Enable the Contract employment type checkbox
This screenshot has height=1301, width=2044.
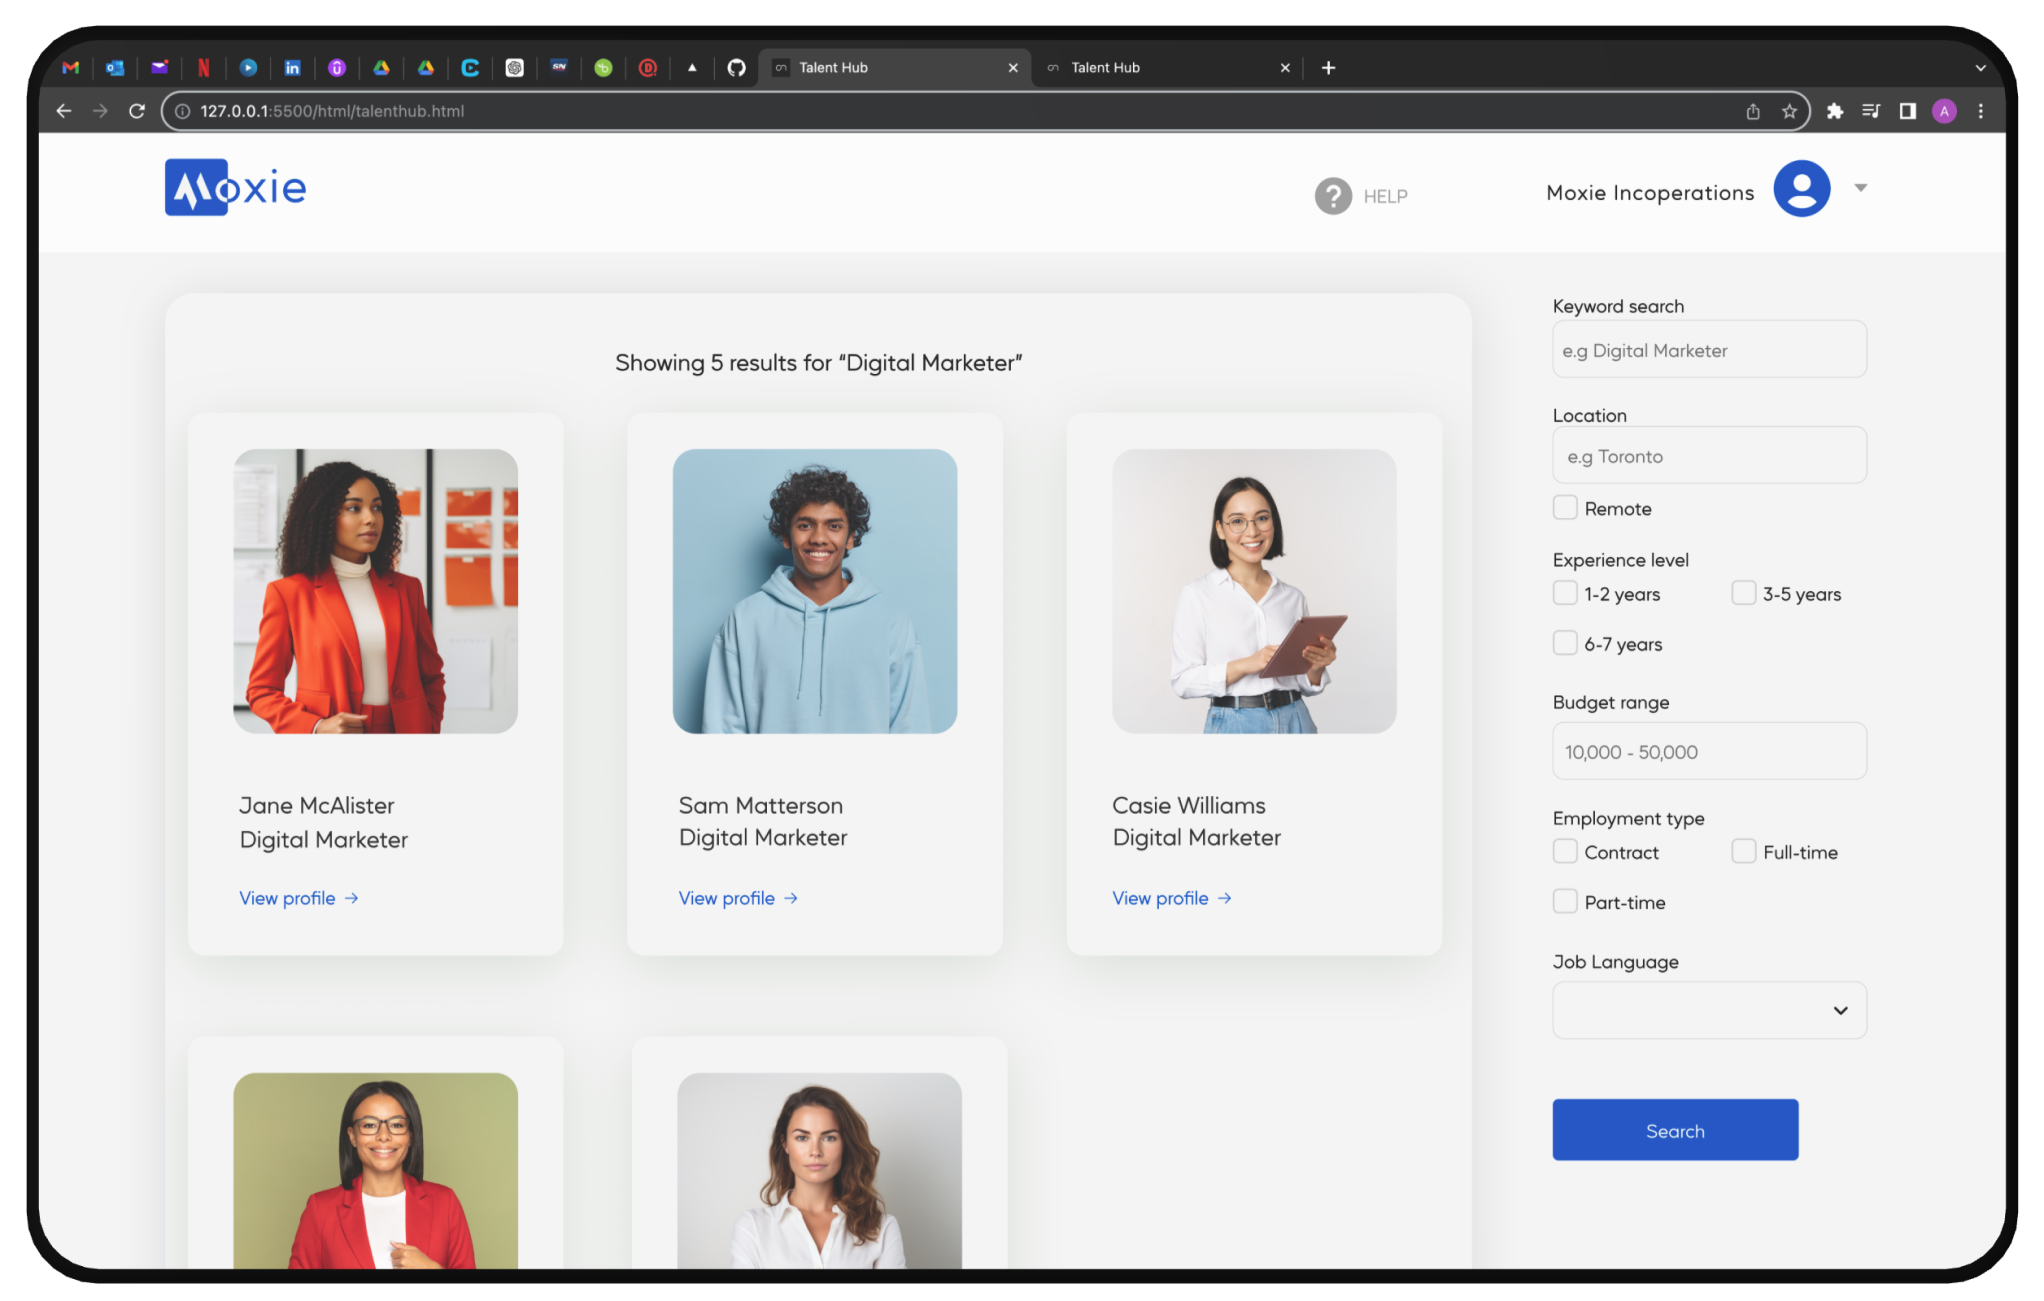click(x=1564, y=851)
